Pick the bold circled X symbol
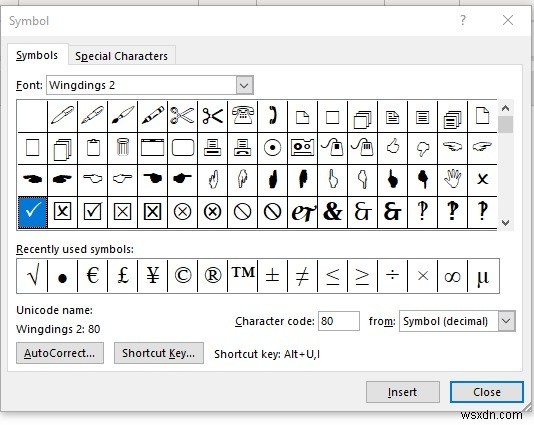Image resolution: width=534 pixels, height=425 pixels. [212, 212]
